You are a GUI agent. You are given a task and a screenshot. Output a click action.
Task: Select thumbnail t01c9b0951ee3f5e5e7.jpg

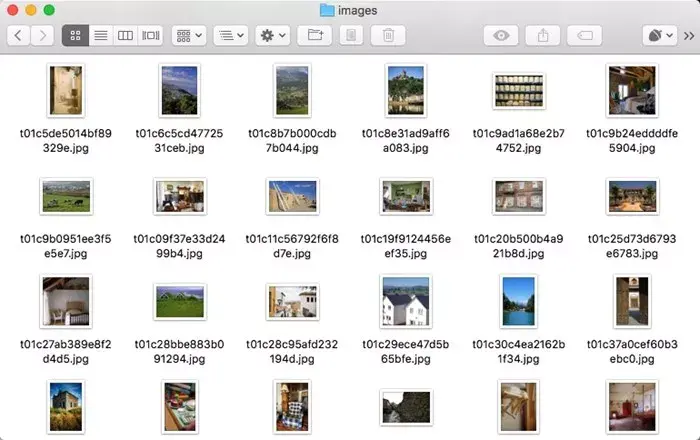tap(66, 196)
